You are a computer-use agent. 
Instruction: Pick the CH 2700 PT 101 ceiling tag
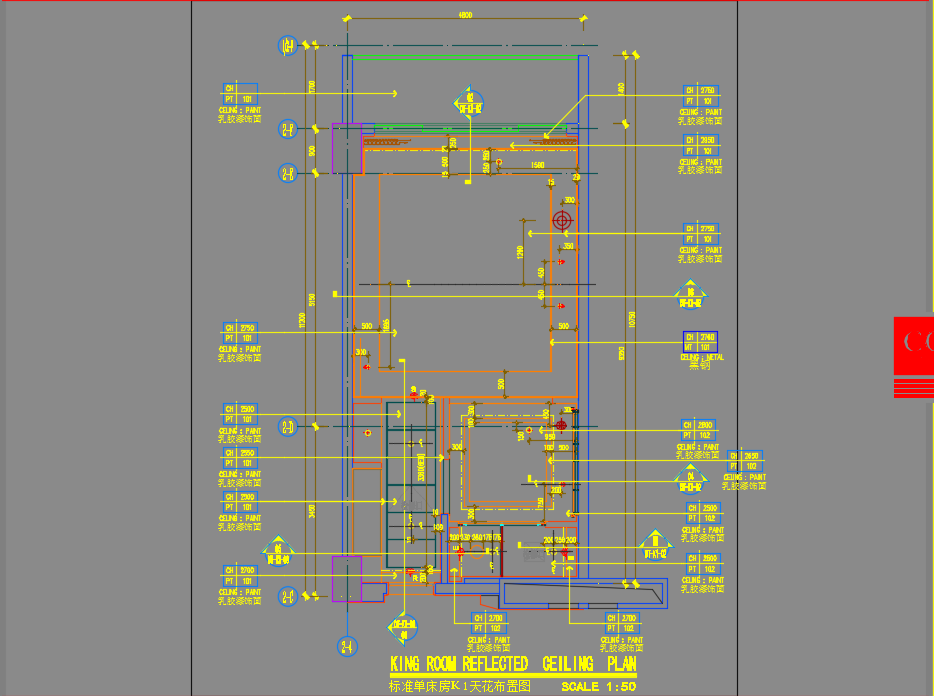click(x=240, y=576)
